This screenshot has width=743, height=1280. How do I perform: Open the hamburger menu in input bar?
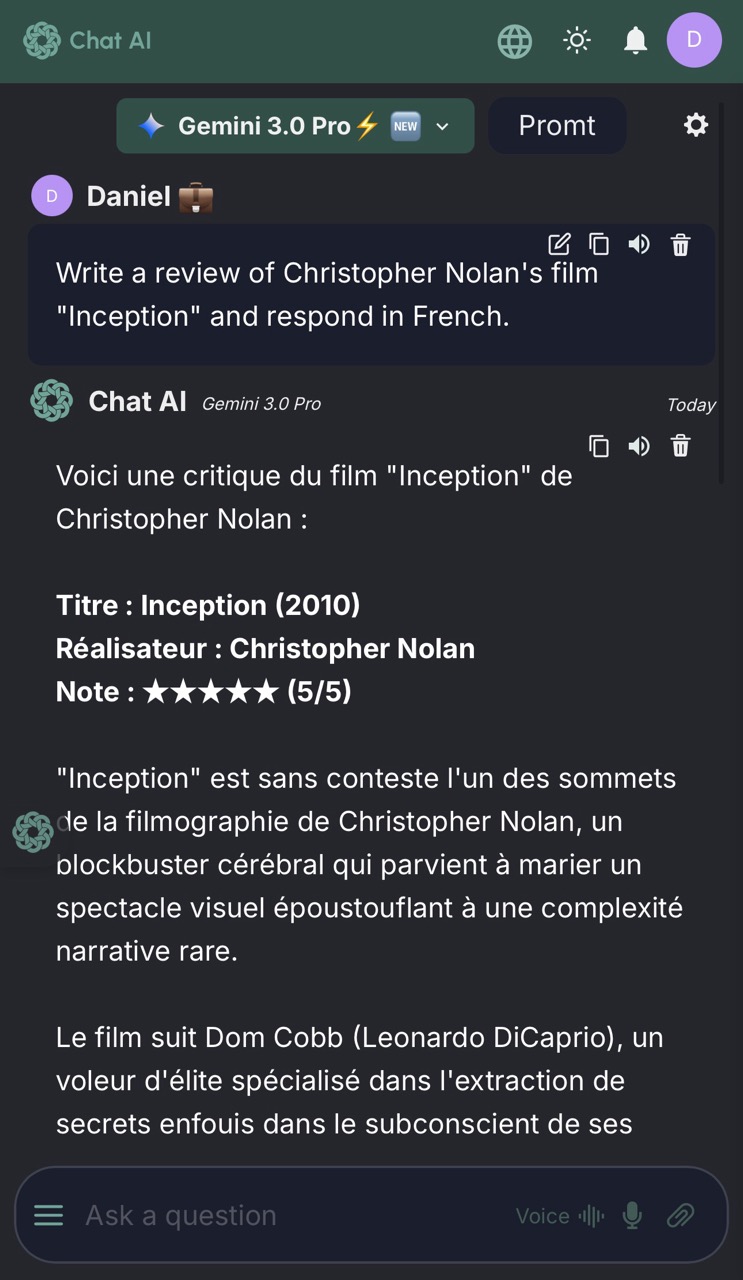click(x=48, y=1215)
